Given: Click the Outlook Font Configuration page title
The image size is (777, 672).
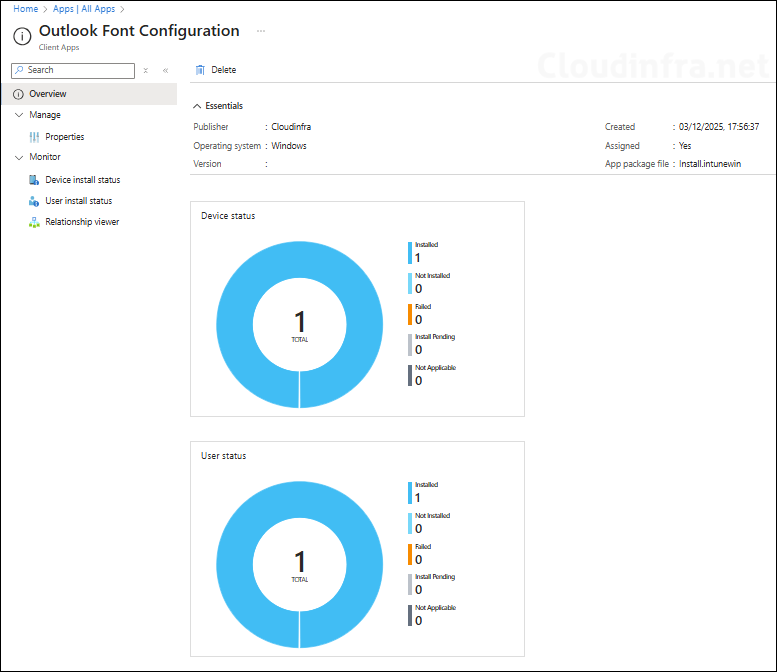Looking at the screenshot, I should pos(139,31).
